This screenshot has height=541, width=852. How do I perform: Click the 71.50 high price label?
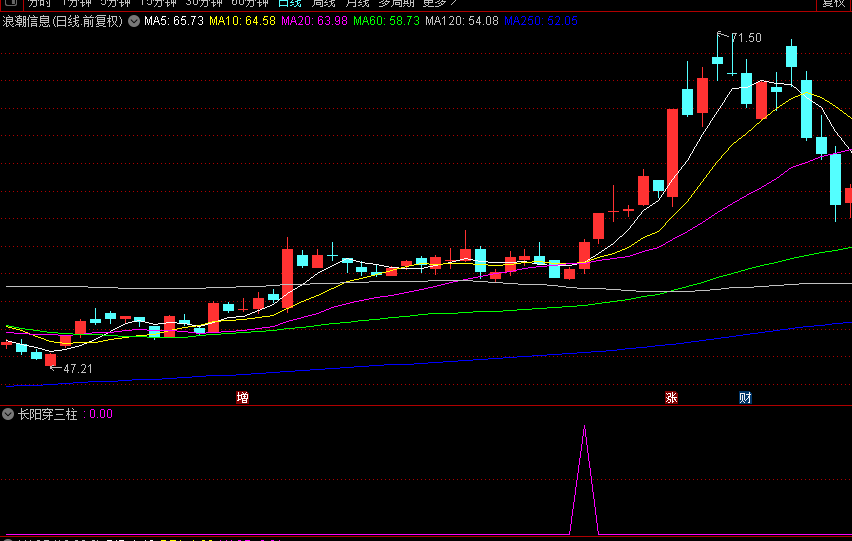click(747, 38)
